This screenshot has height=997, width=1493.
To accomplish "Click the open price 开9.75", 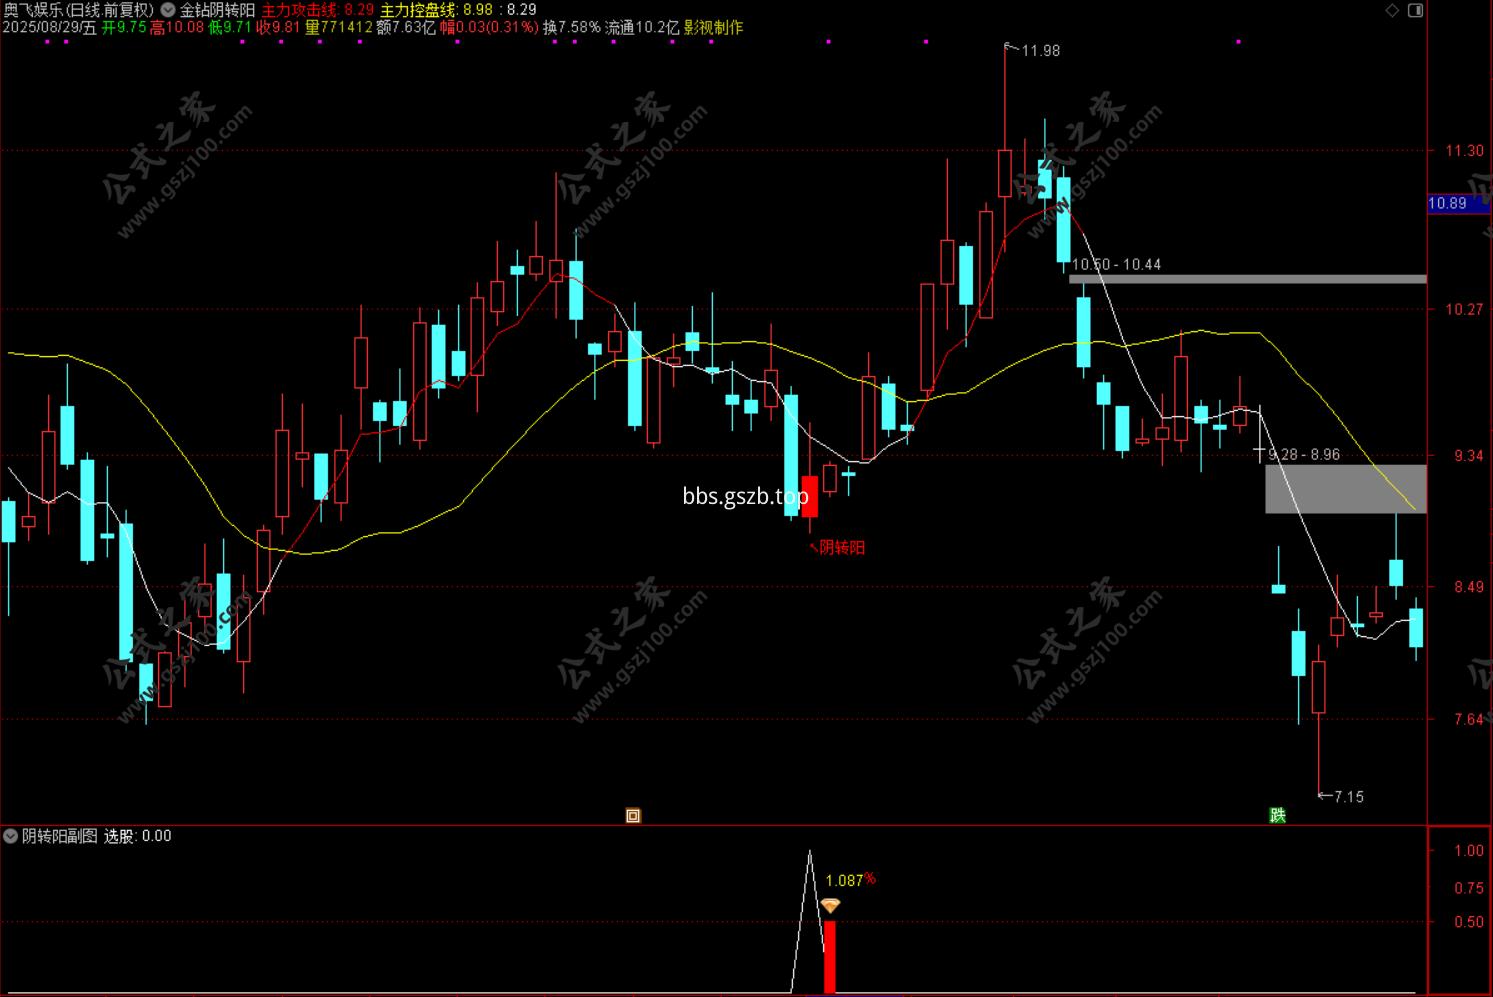I will tap(124, 28).
